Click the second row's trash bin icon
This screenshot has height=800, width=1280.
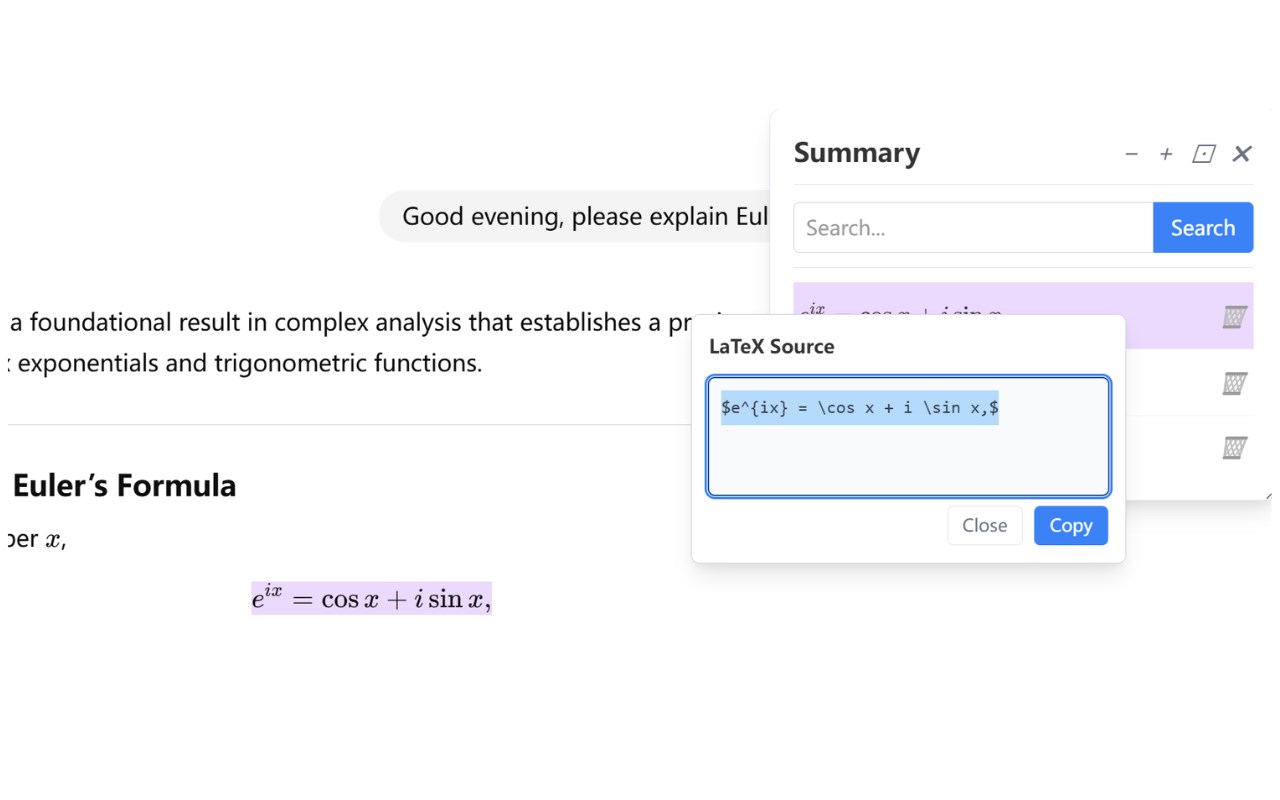click(1235, 383)
